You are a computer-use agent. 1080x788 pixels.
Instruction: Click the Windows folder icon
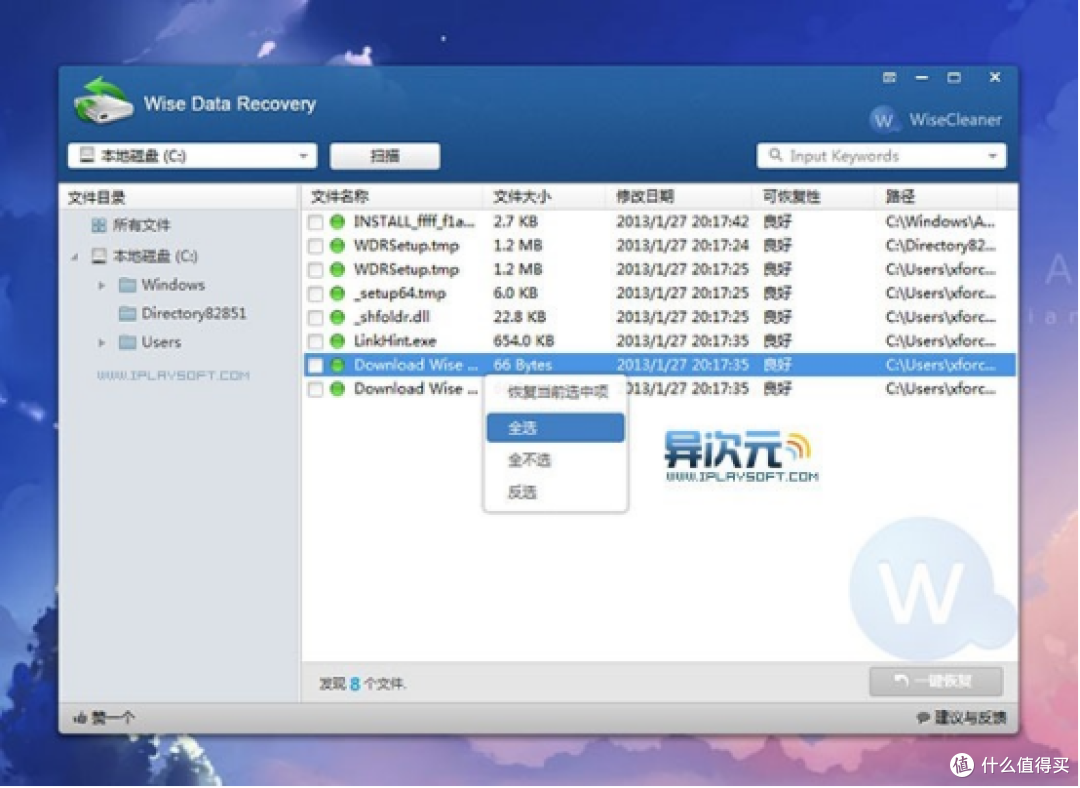[127, 284]
